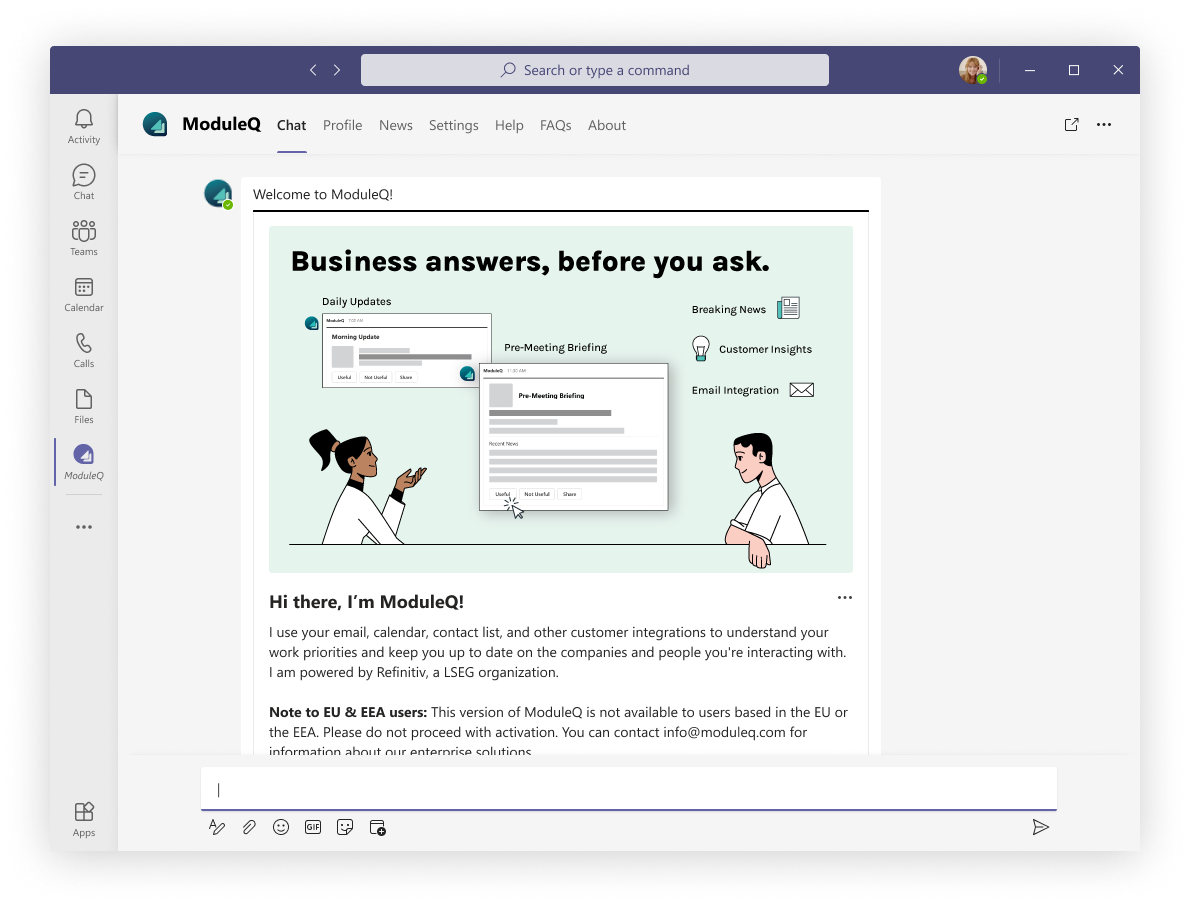Open the Apps store in the sidebar
1190x905 pixels.
pyautogui.click(x=83, y=820)
